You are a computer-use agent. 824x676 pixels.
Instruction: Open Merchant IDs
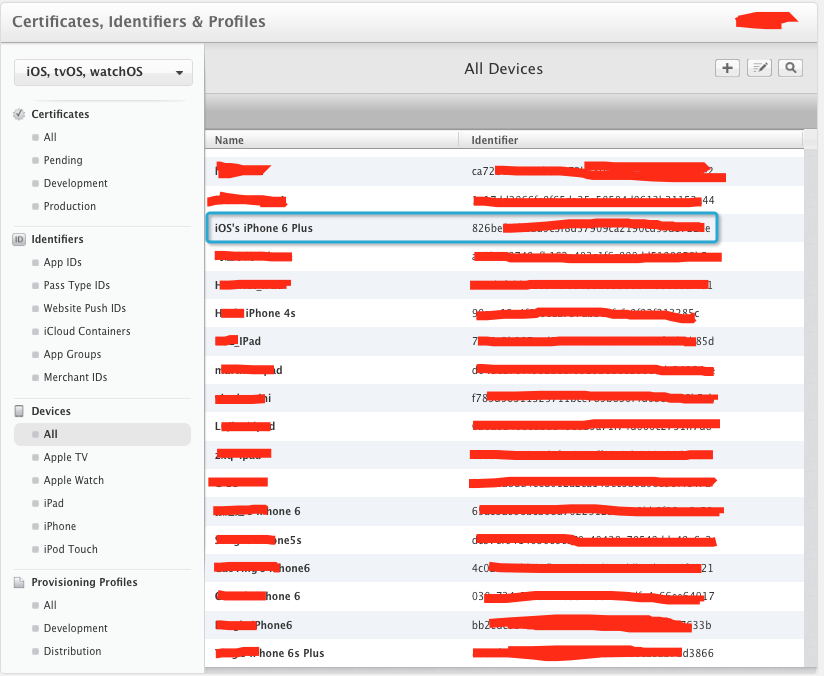[75, 377]
